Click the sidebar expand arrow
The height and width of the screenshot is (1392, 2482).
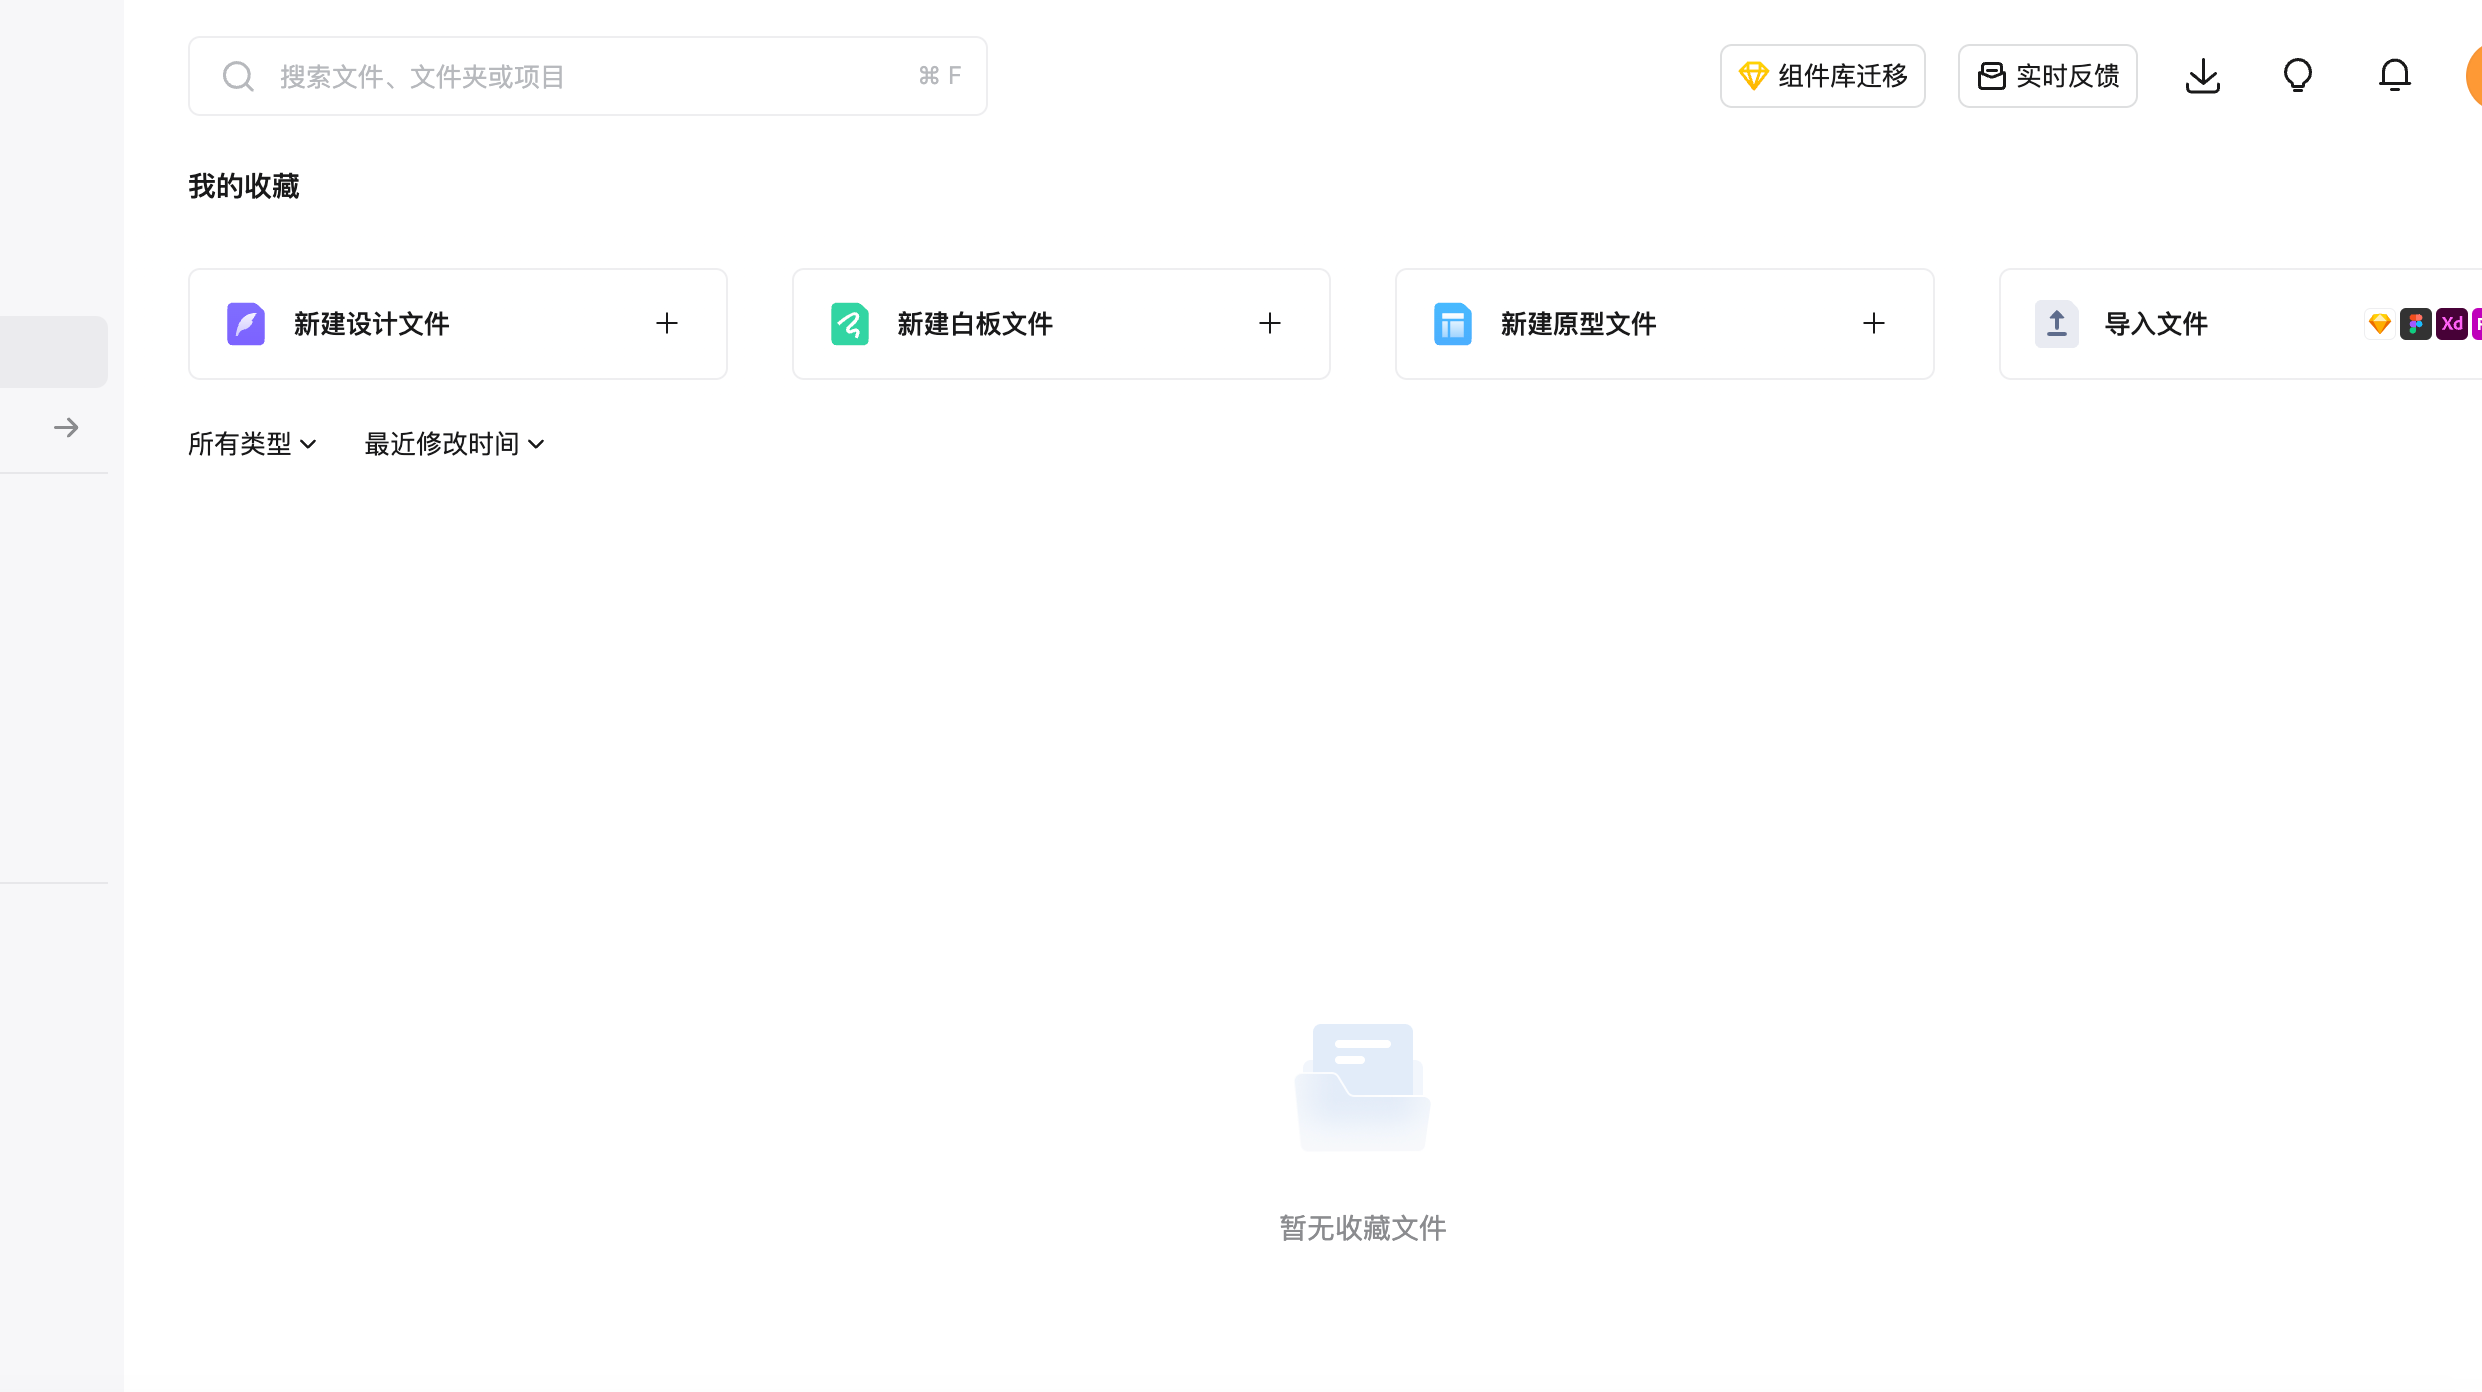[66, 428]
